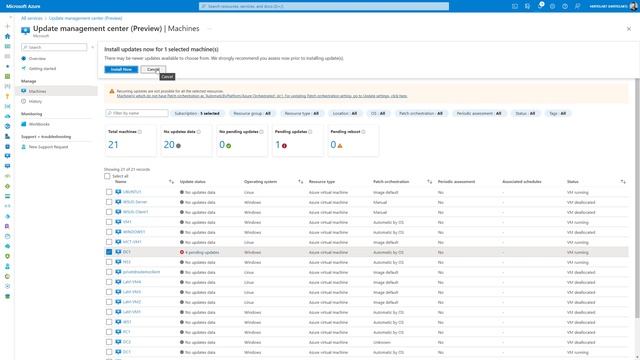Open the Status filter pill
640x360 pixels.
[x=525, y=113]
